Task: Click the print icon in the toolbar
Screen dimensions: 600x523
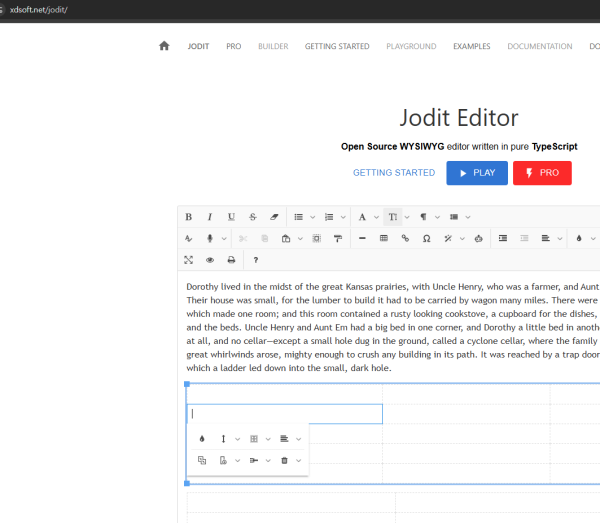Action: click(231, 260)
